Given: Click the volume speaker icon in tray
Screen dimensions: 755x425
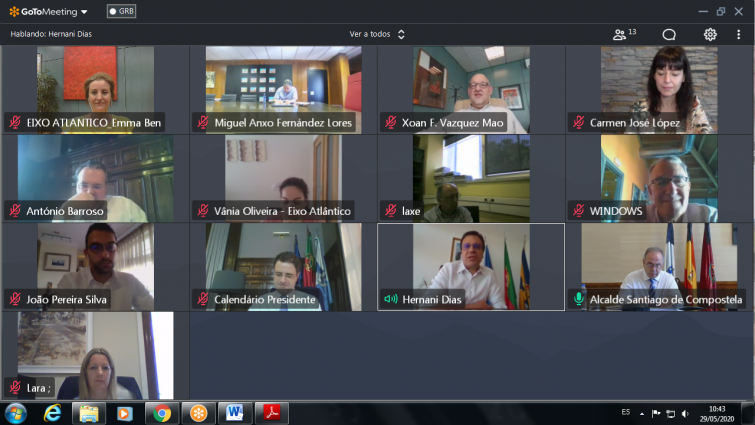Looking at the screenshot, I should click(685, 413).
